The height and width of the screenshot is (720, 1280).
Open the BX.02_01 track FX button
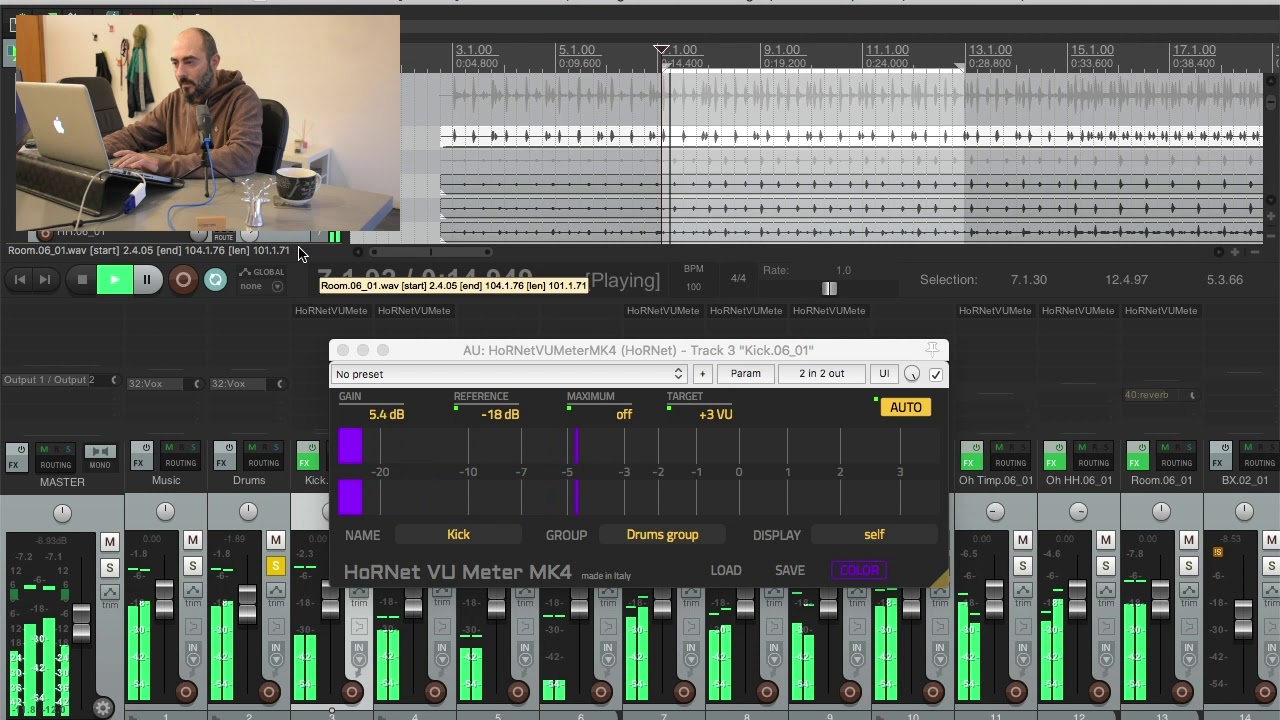point(1220,457)
